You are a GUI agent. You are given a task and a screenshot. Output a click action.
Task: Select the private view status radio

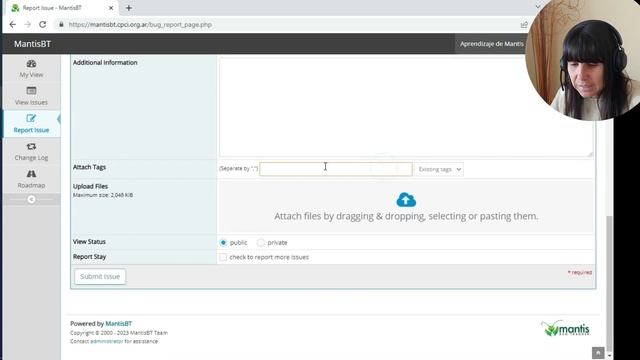pyautogui.click(x=260, y=242)
